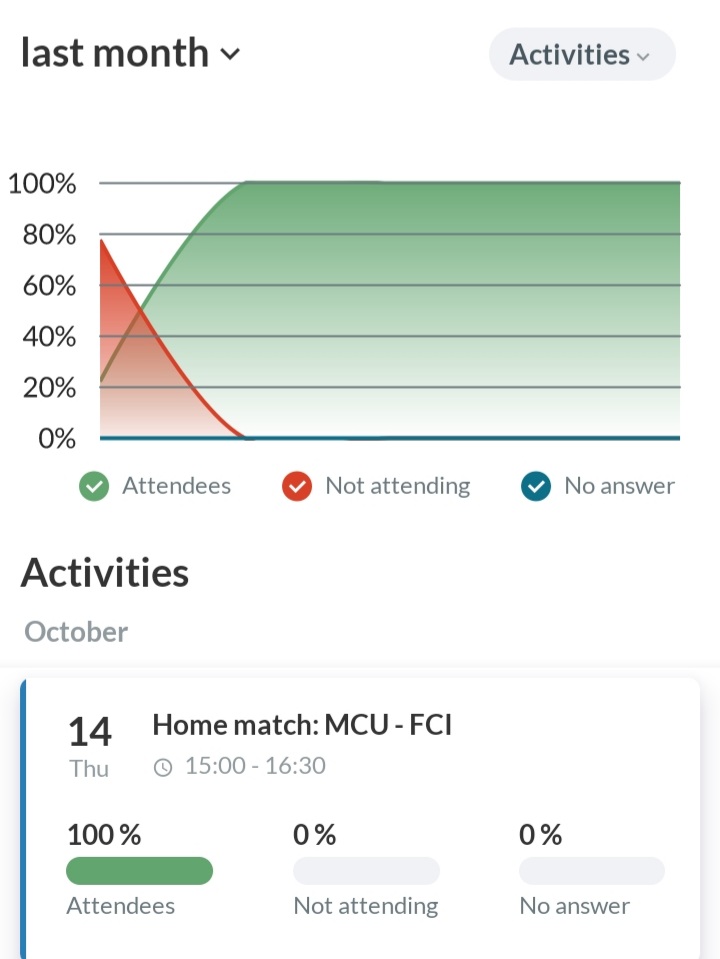The image size is (720, 959).
Task: Click the 14 Thu date on card
Action: 89,745
